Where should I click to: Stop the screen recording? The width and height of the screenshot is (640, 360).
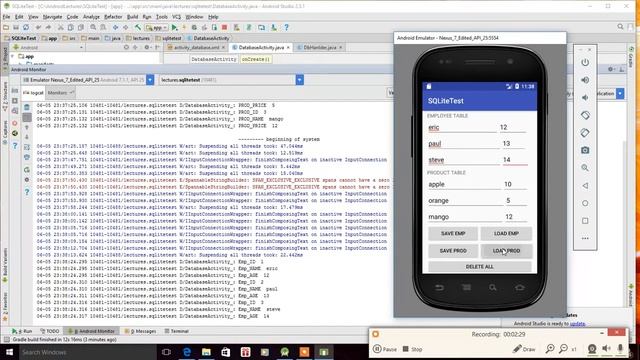tap(412, 349)
